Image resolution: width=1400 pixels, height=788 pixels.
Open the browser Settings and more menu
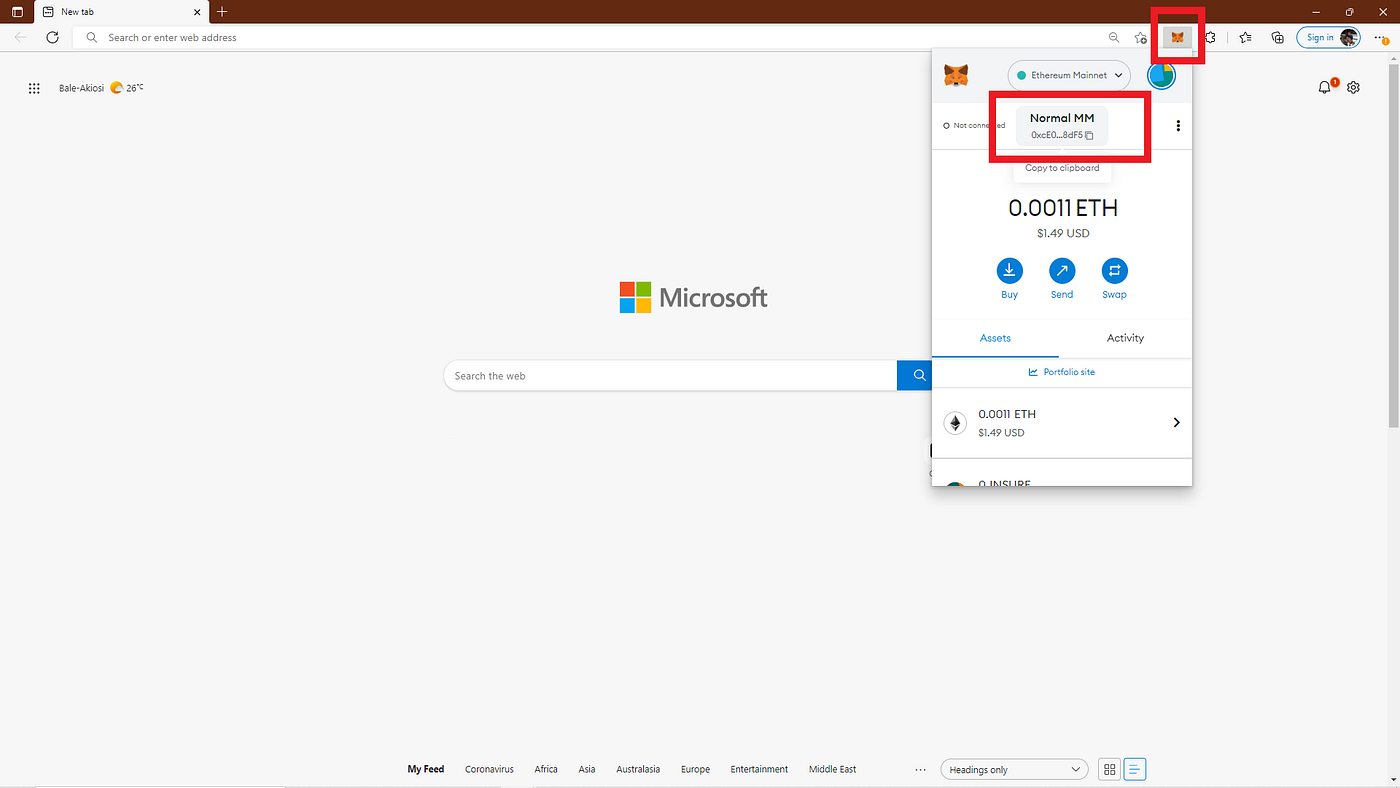[x=1380, y=37]
